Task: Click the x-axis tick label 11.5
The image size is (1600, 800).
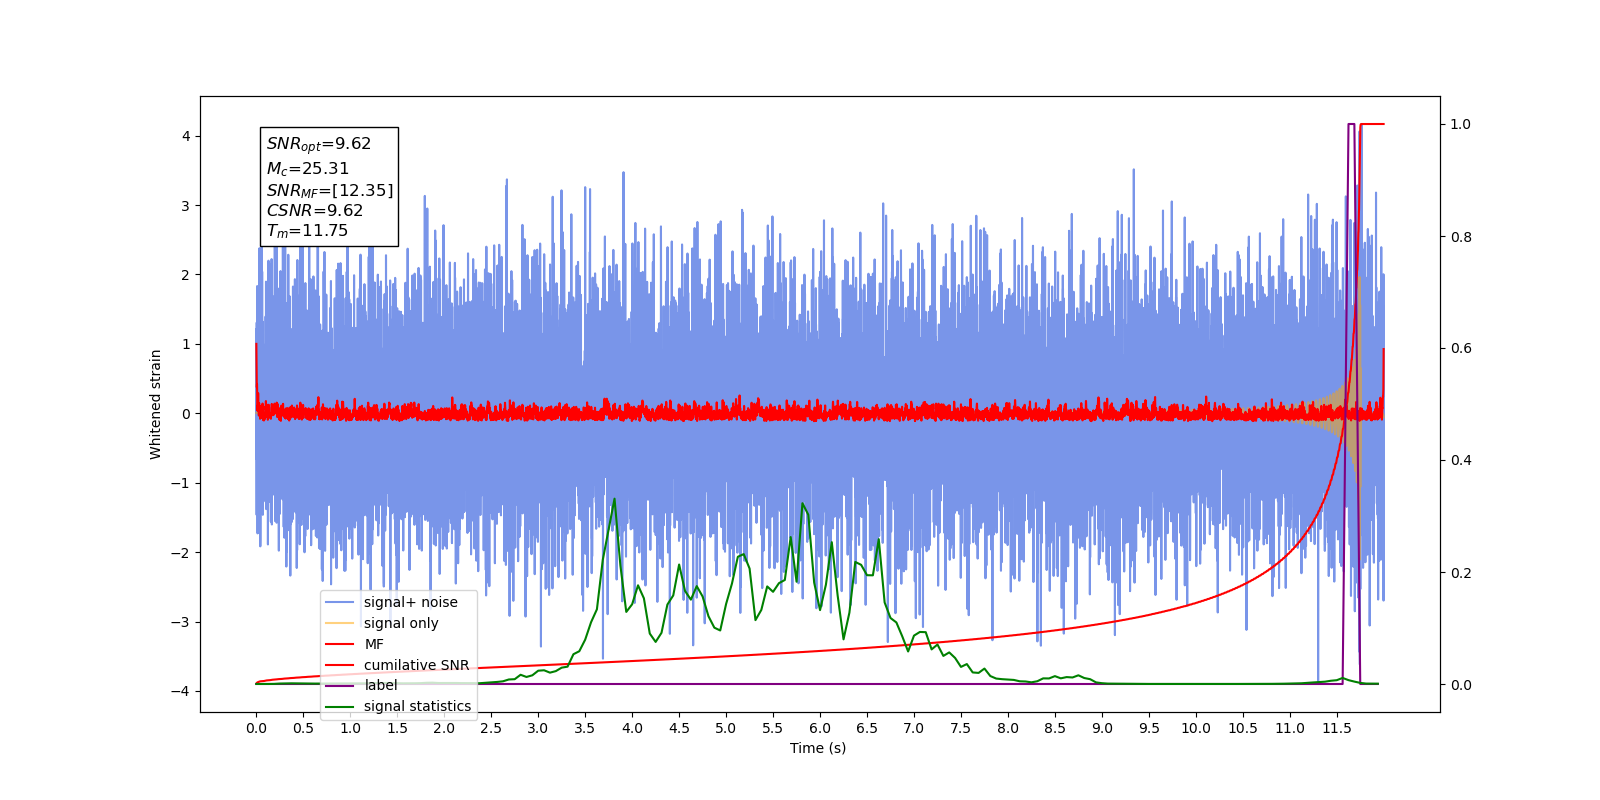Action: click(x=1337, y=728)
